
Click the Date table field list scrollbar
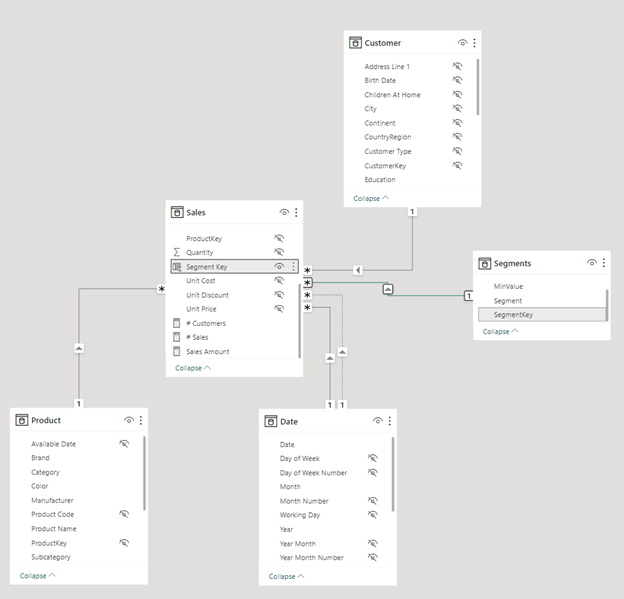(393, 474)
